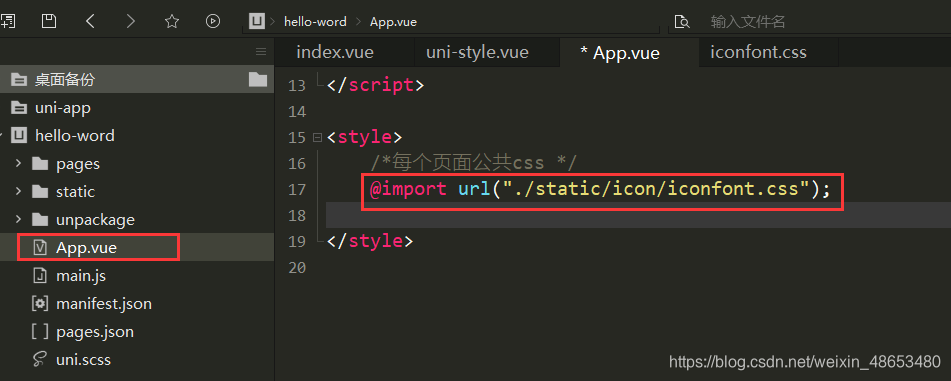The image size is (951, 381).
Task: Open the iconfont.css tab
Action: point(758,52)
